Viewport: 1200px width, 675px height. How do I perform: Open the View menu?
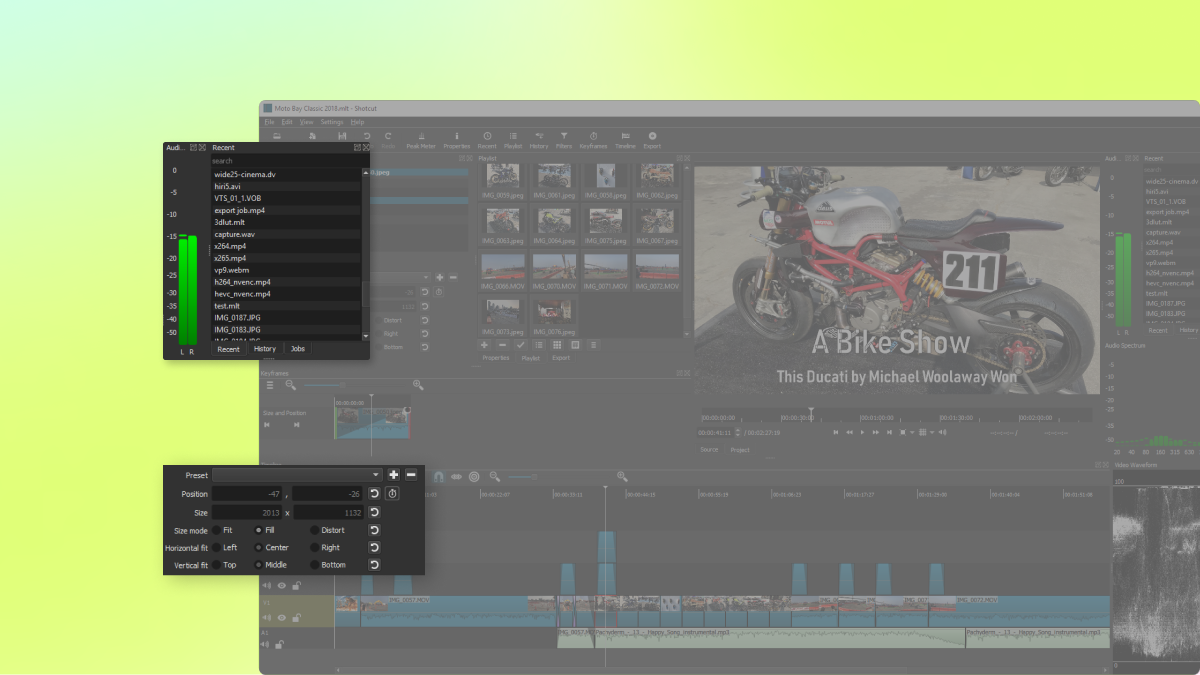click(x=306, y=122)
